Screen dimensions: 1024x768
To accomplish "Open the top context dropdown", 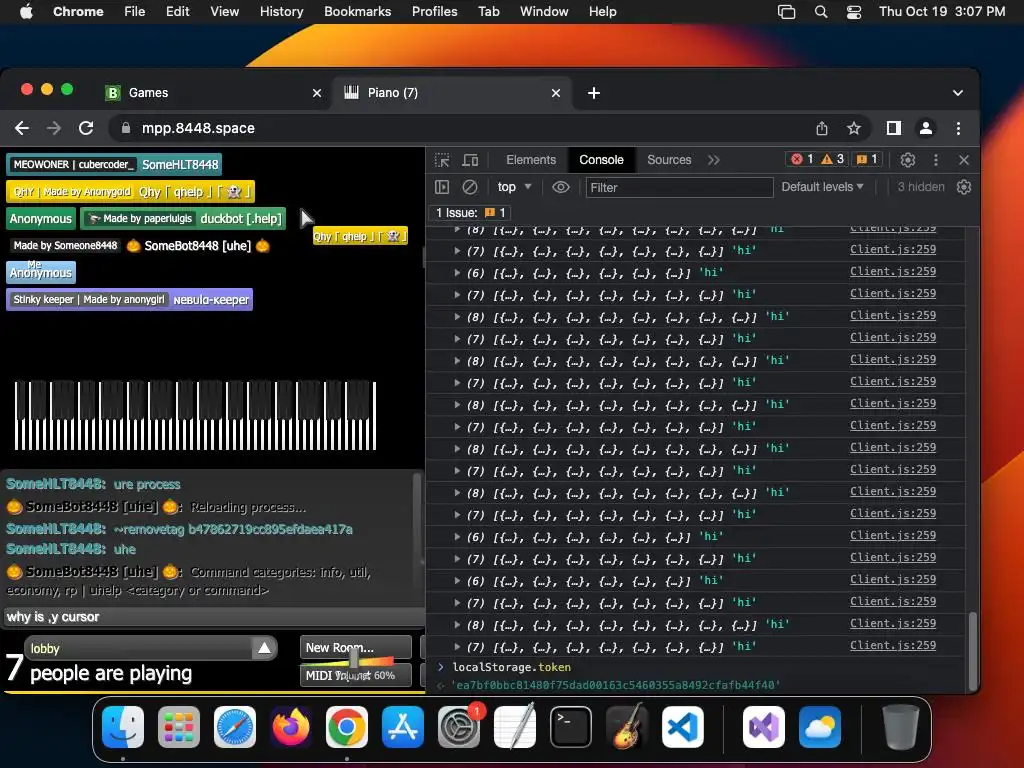I will point(514,187).
